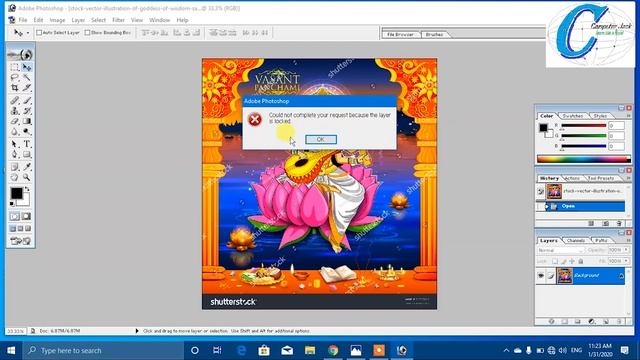
Task: Click add layer style icon
Action: click(551, 322)
